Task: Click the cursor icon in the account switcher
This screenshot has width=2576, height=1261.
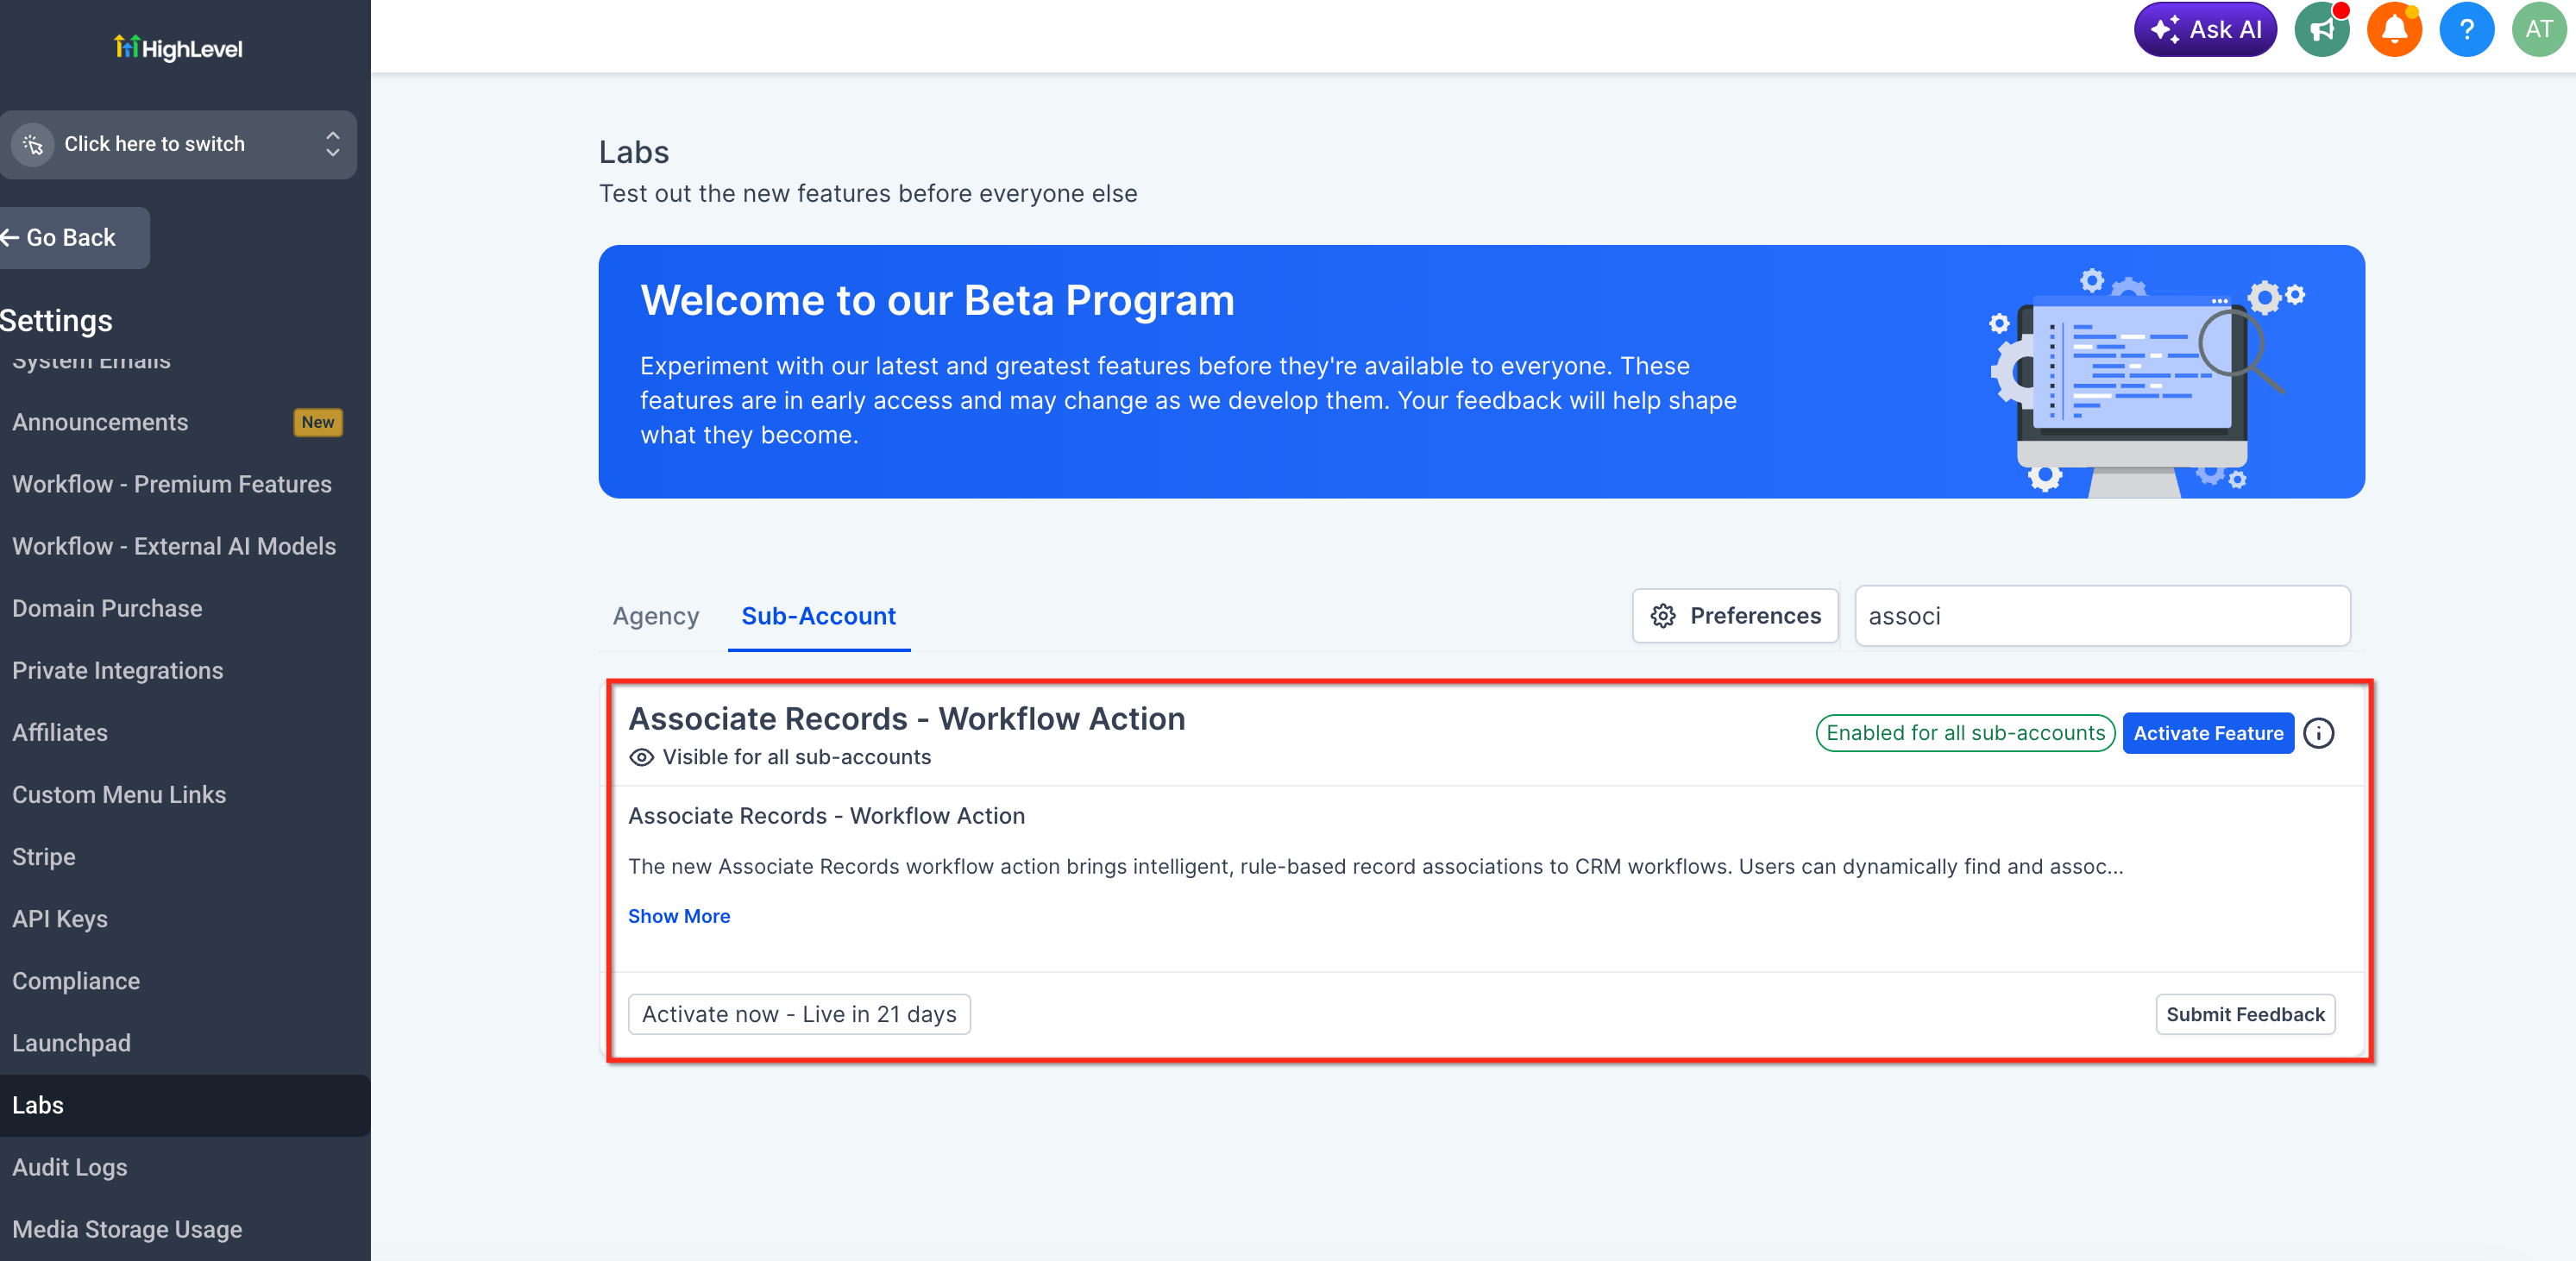Action: (33, 145)
